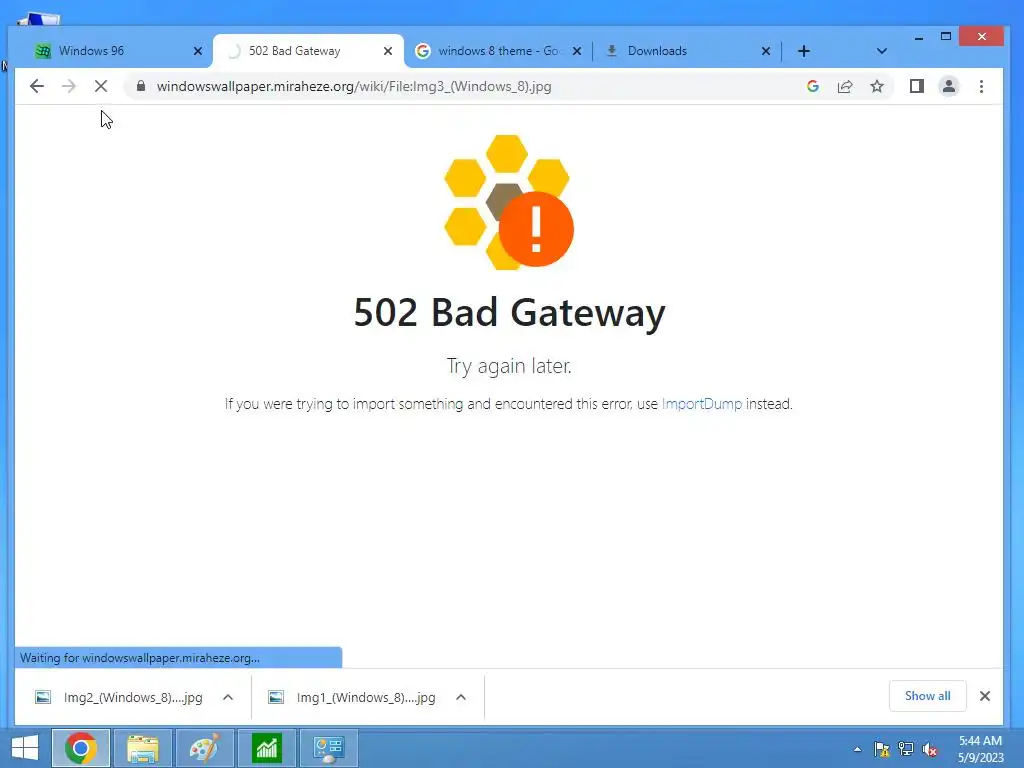Open the Chrome three-dot menu
The image size is (1024, 768).
(982, 86)
